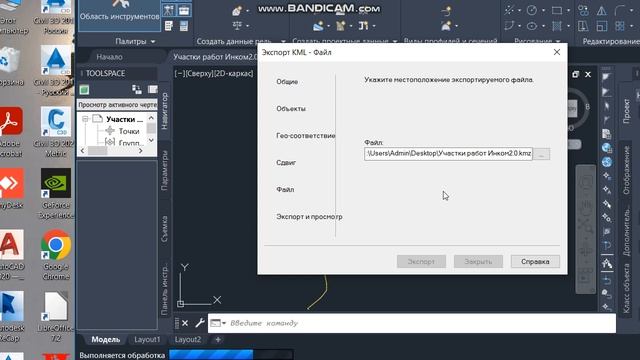Click the ellipse draw tool icon
640x360 pixels.
point(531,27)
